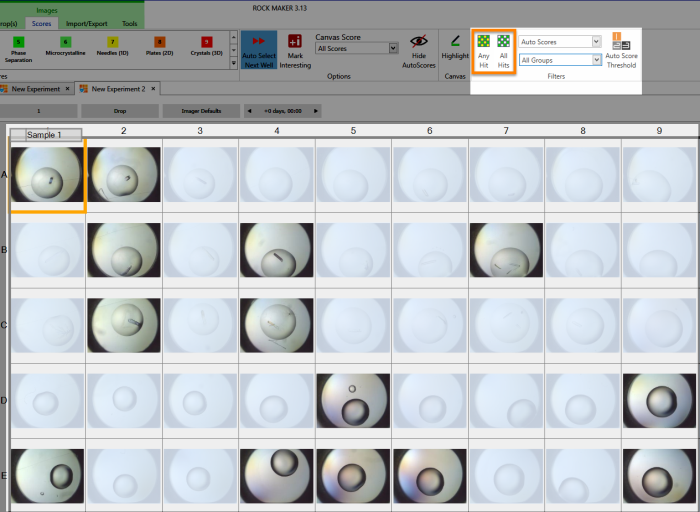Click Mark Interesting icon
Image resolution: width=700 pixels, height=512 pixels.
pos(295,42)
